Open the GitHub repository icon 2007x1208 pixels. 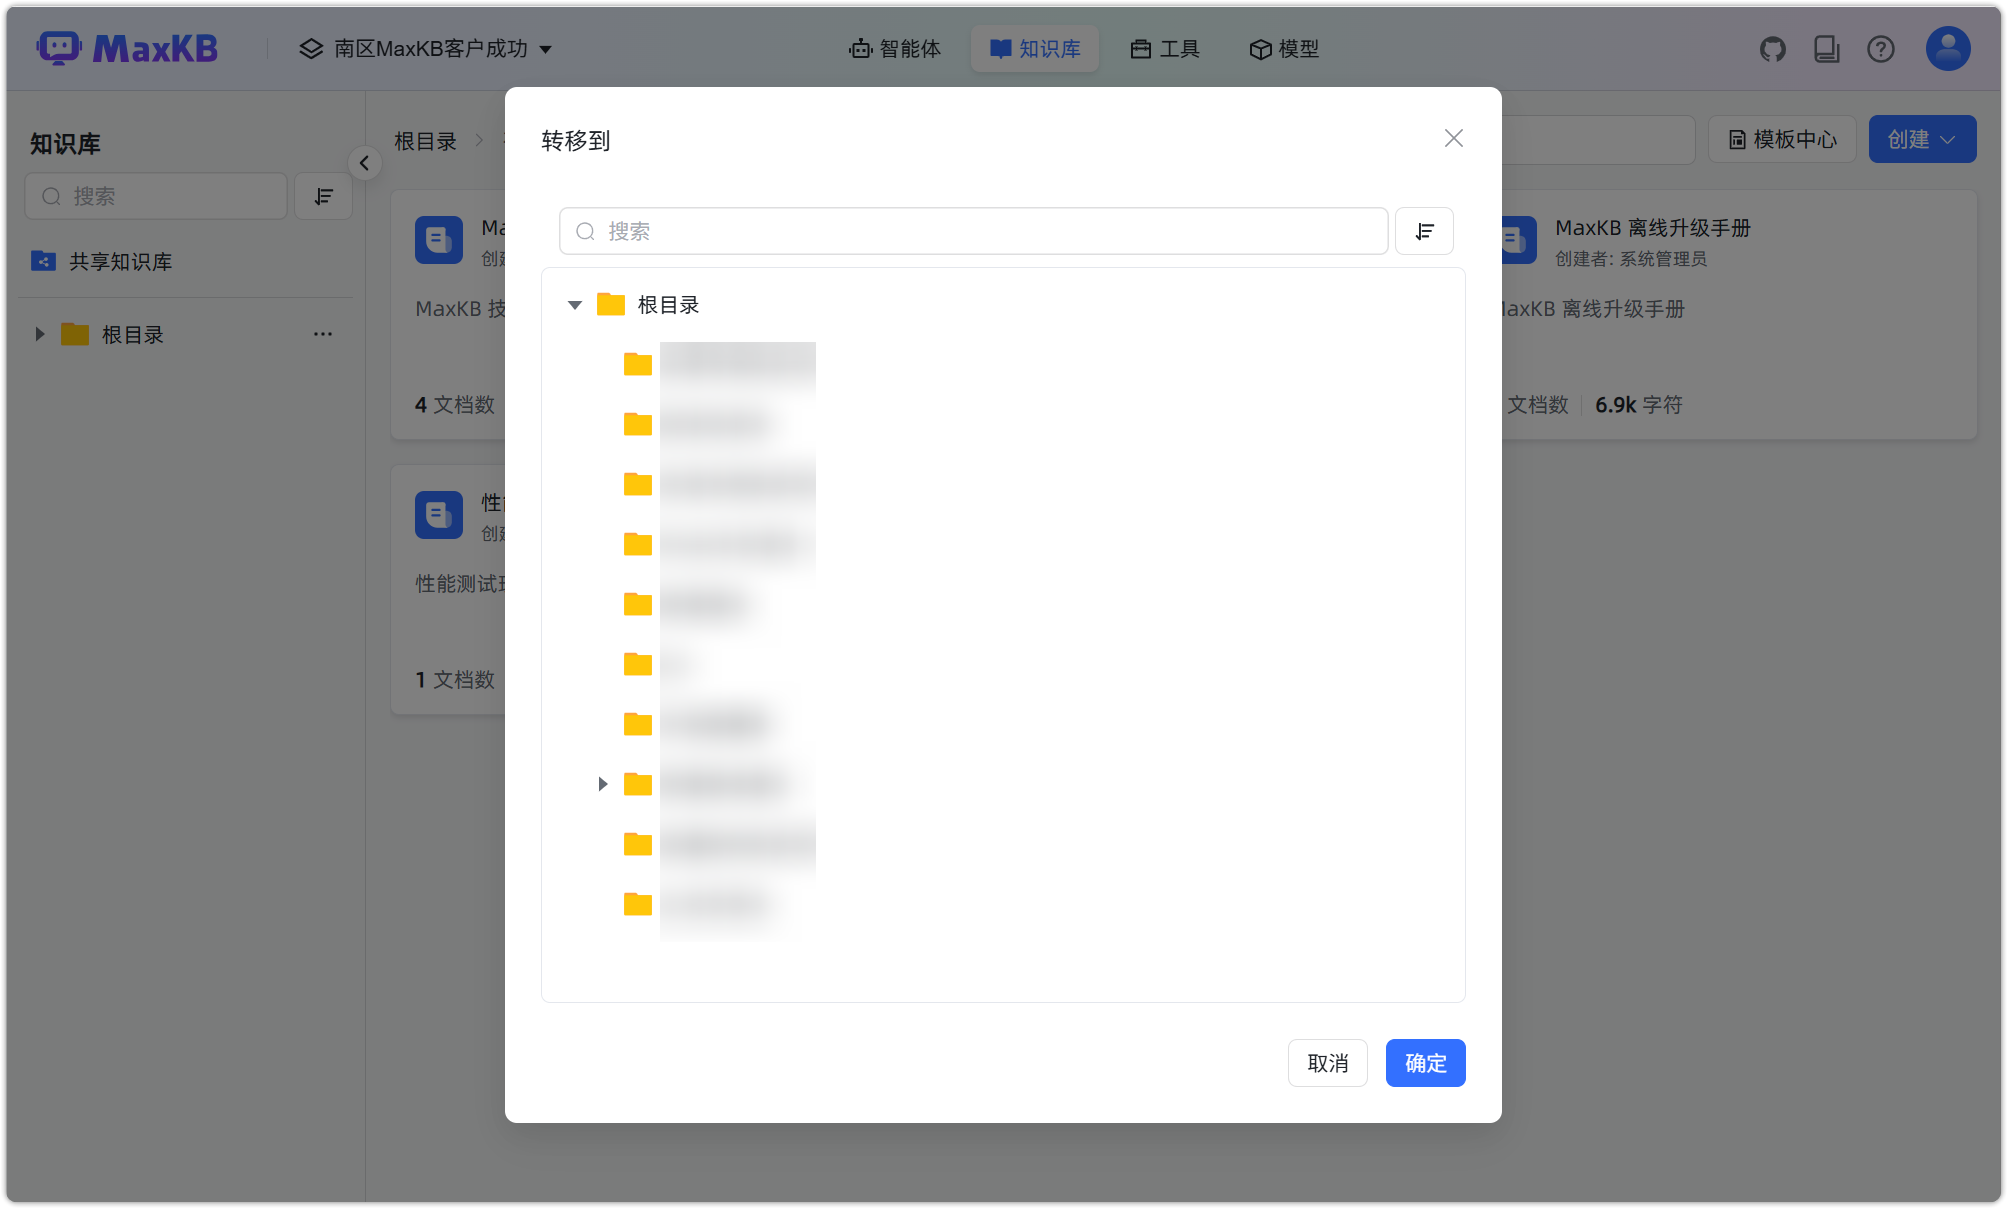tap(1773, 48)
